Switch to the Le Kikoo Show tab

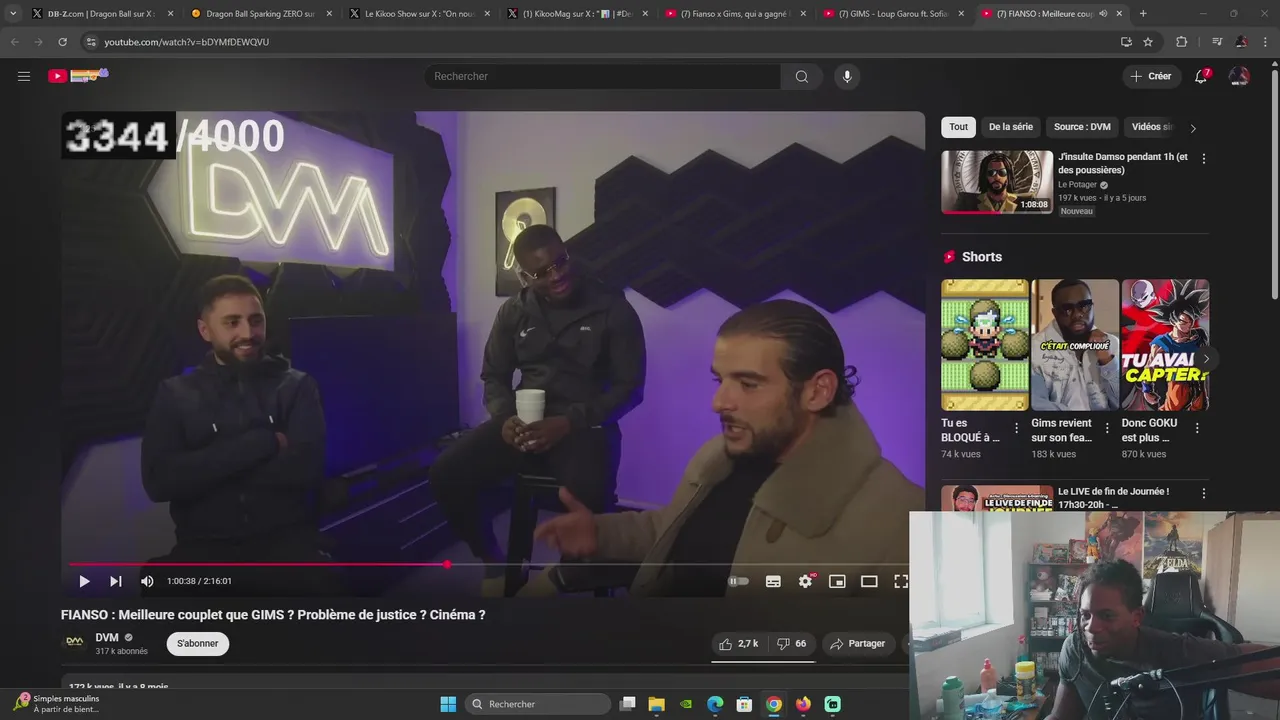419,14
